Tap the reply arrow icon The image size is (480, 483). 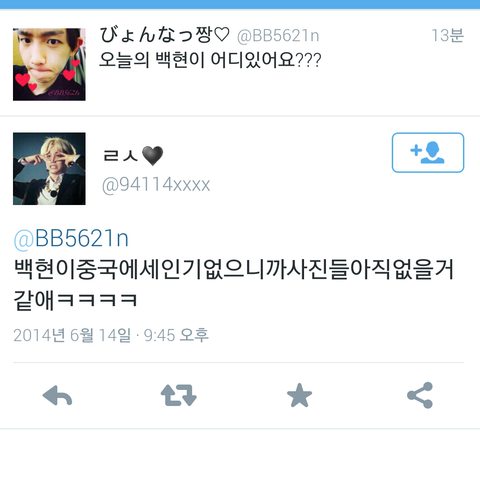pos(57,396)
